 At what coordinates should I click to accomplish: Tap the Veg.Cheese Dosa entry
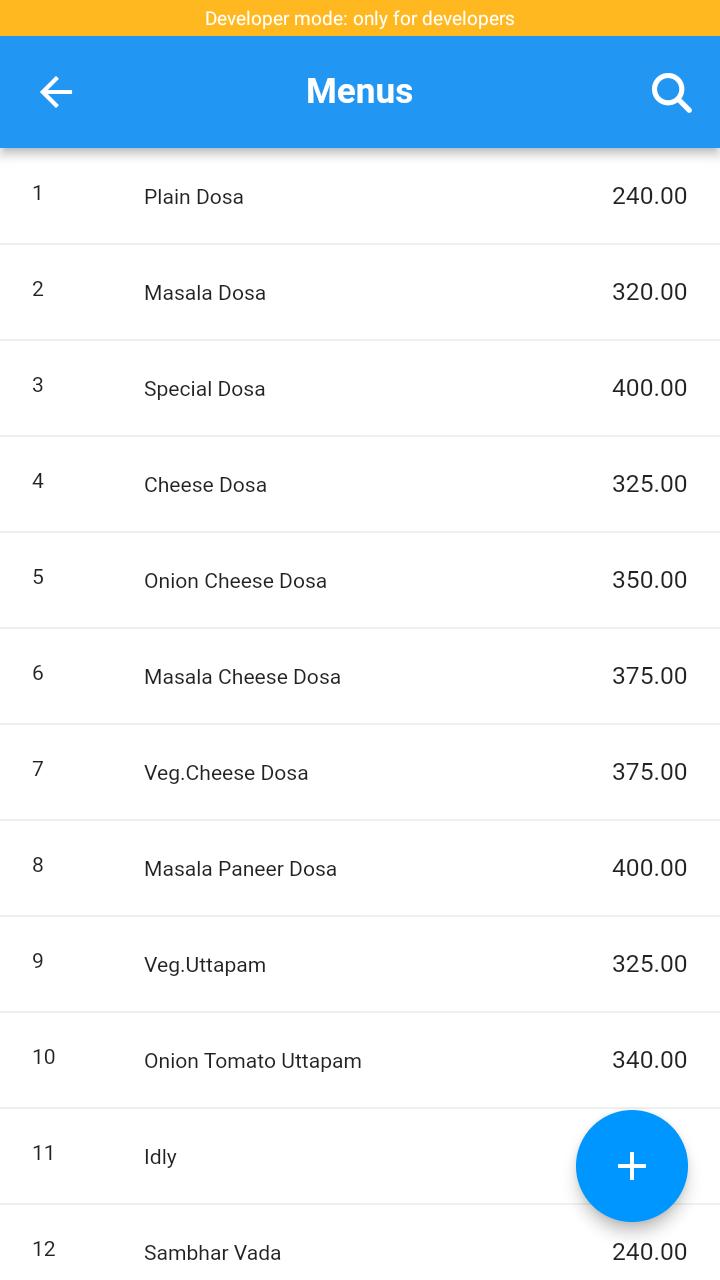point(360,772)
